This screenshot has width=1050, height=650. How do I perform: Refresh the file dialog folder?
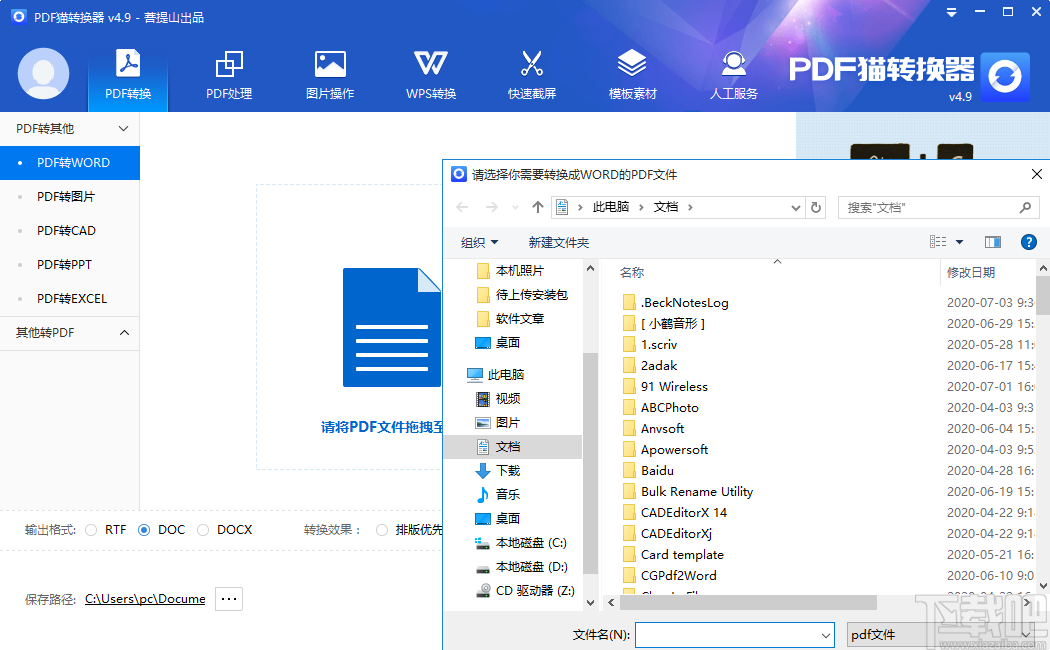[x=816, y=208]
